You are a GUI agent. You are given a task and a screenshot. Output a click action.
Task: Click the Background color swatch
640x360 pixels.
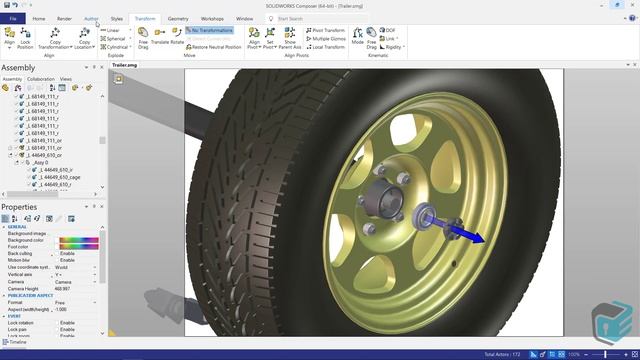point(79,240)
